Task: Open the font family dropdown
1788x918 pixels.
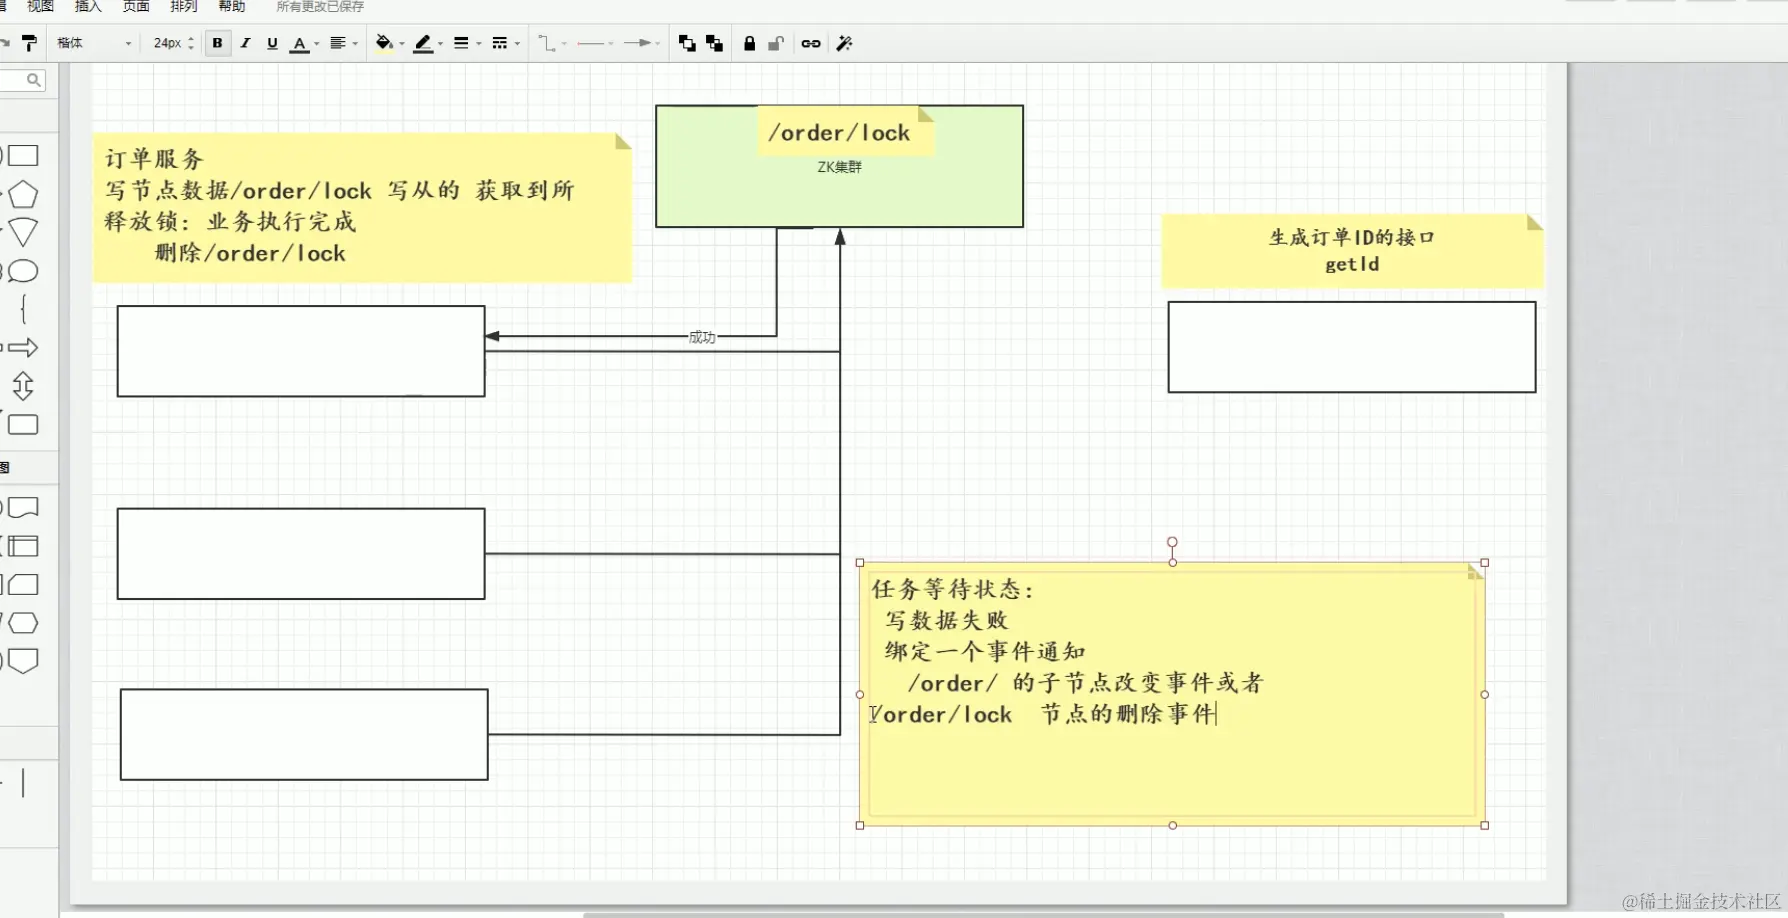Action: 93,43
